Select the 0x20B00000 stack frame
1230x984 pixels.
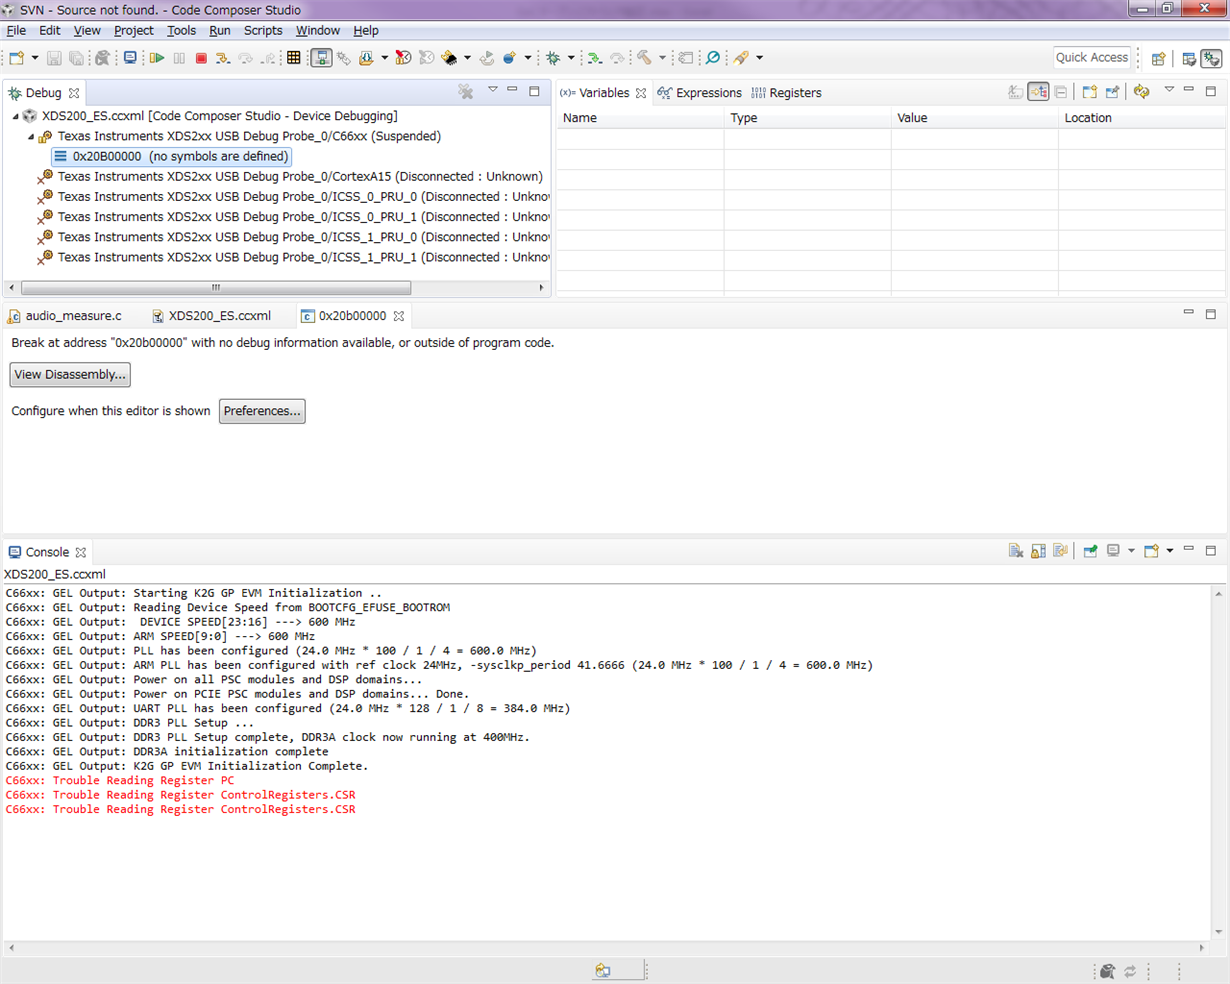click(171, 156)
